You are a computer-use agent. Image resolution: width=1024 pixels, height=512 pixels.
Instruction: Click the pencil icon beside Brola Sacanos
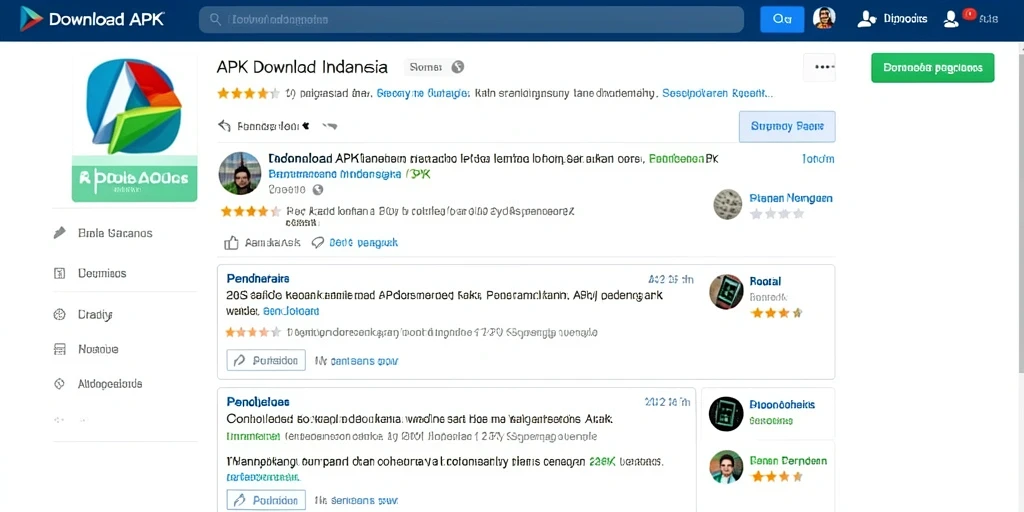point(59,232)
